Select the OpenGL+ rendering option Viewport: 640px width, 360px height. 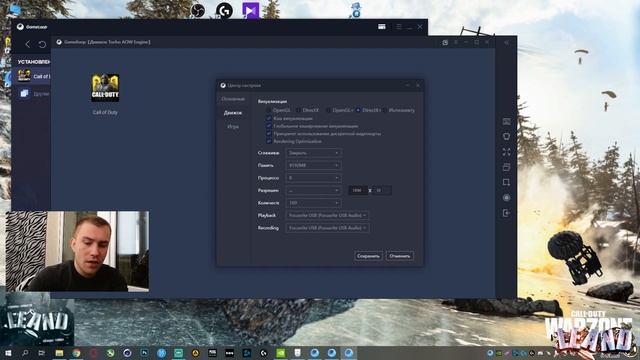click(x=340, y=110)
